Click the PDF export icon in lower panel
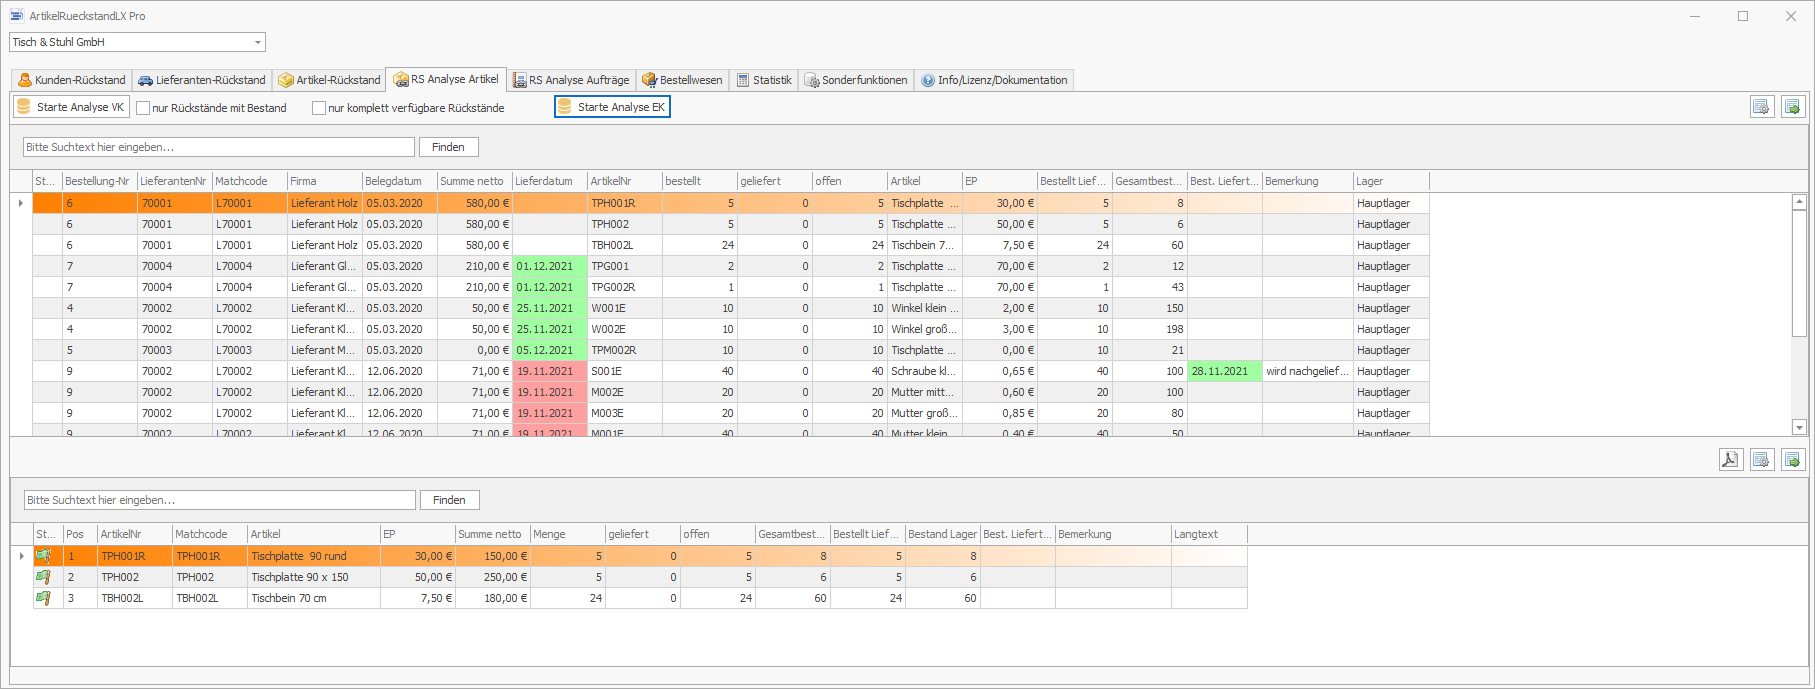This screenshot has width=1815, height=689. [1730, 459]
